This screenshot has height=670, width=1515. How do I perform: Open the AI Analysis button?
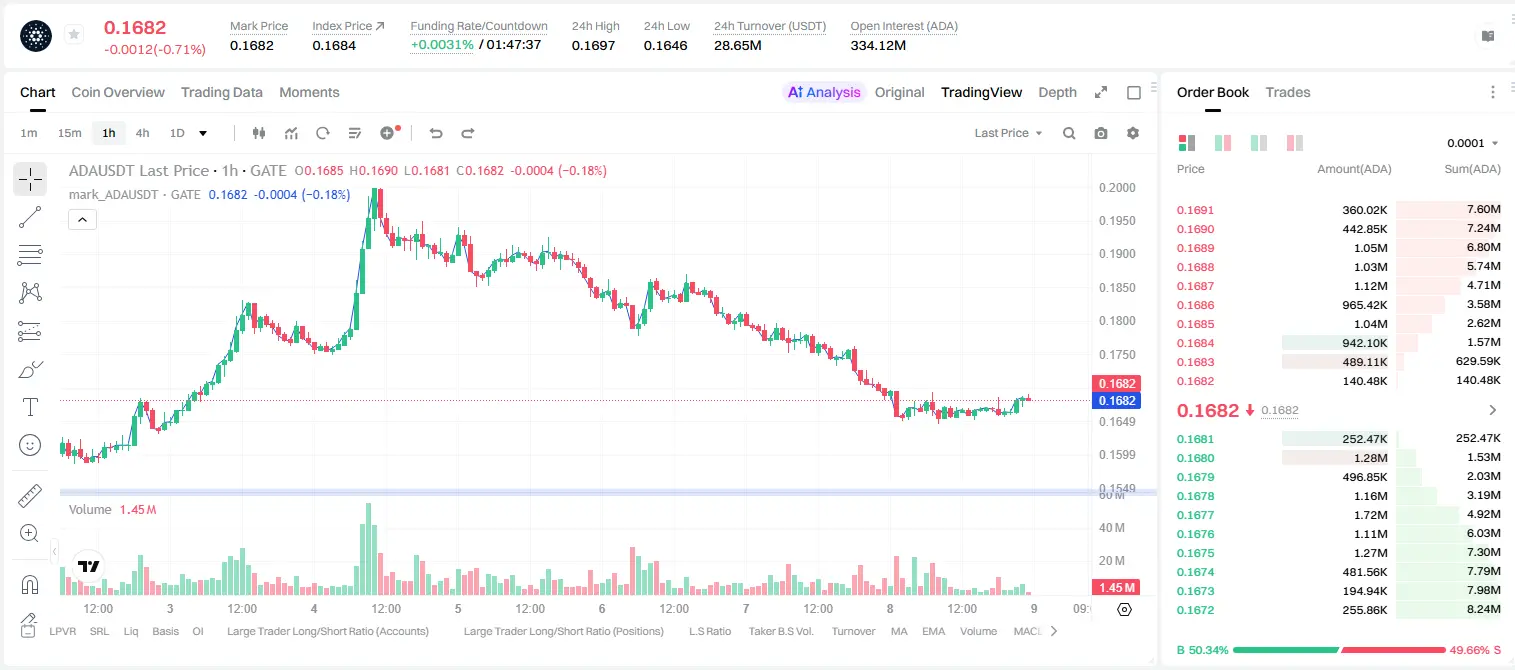pos(823,92)
